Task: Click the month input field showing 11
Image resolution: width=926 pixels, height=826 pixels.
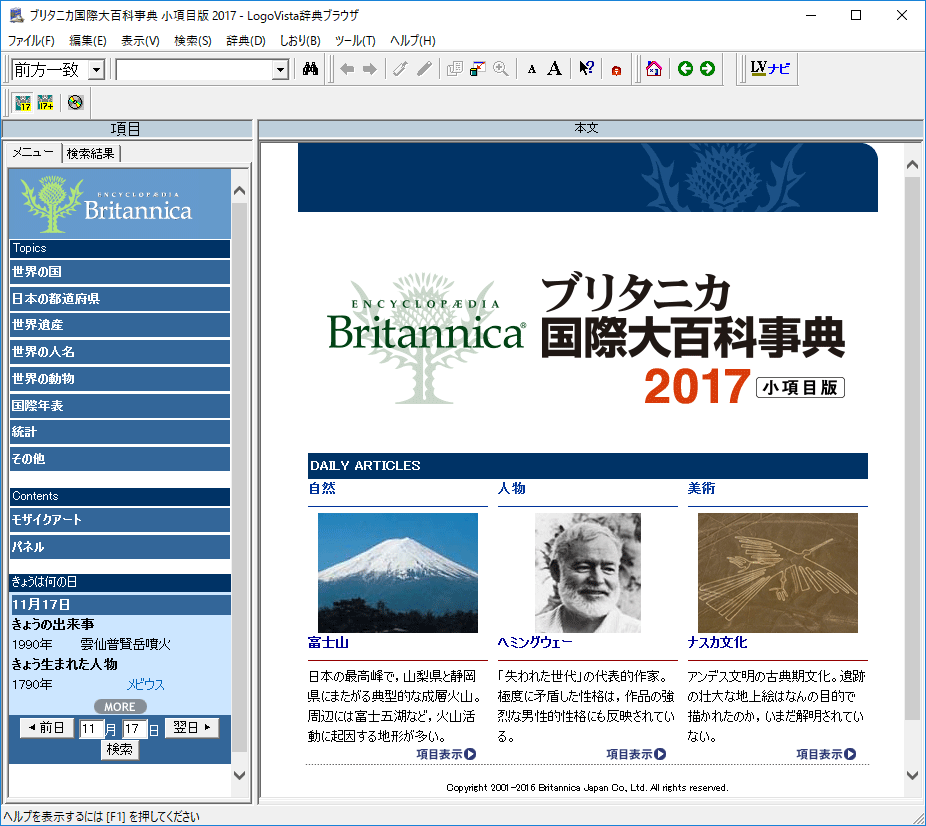Action: (x=91, y=729)
